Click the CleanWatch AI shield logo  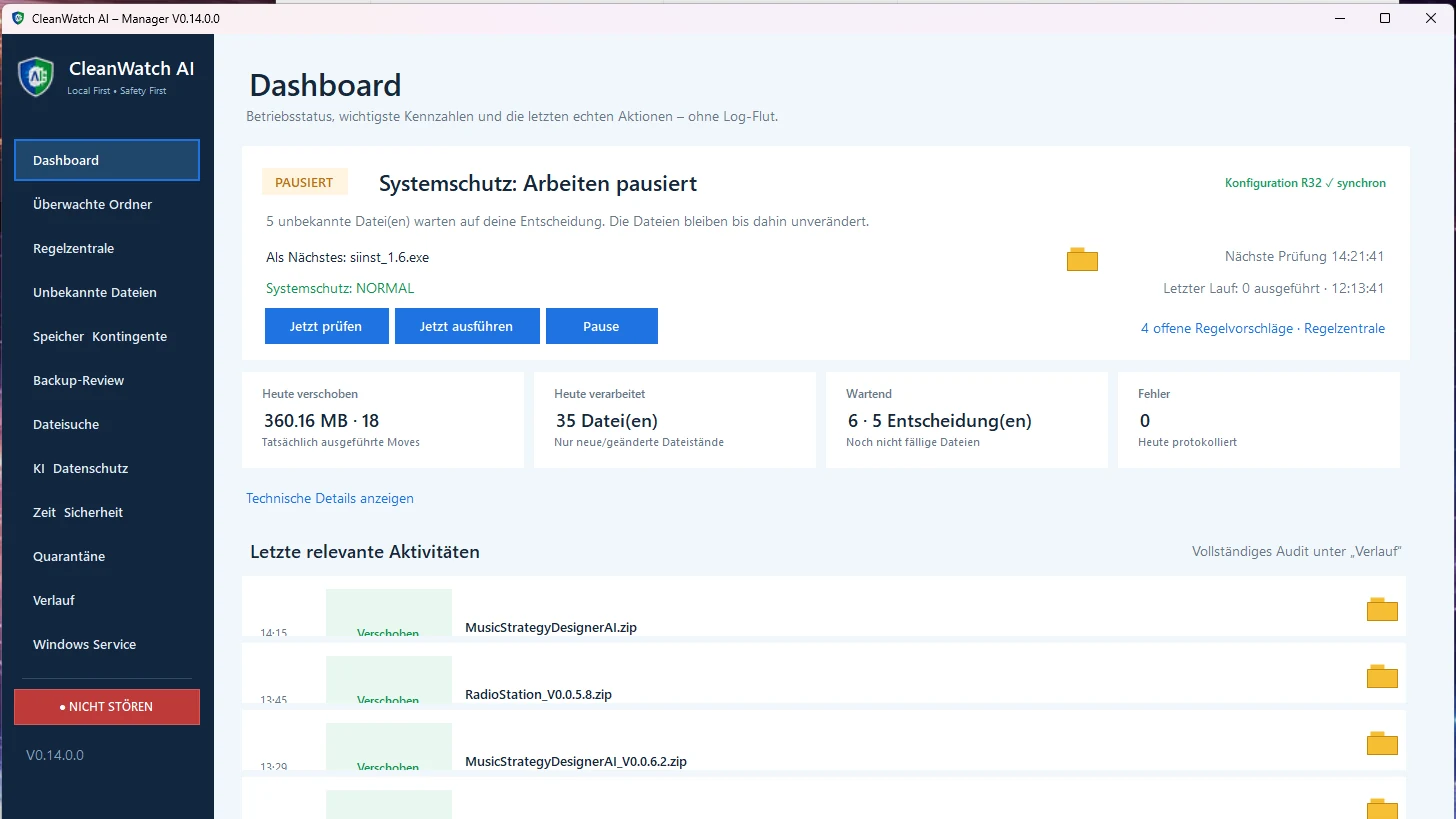click(x=36, y=77)
